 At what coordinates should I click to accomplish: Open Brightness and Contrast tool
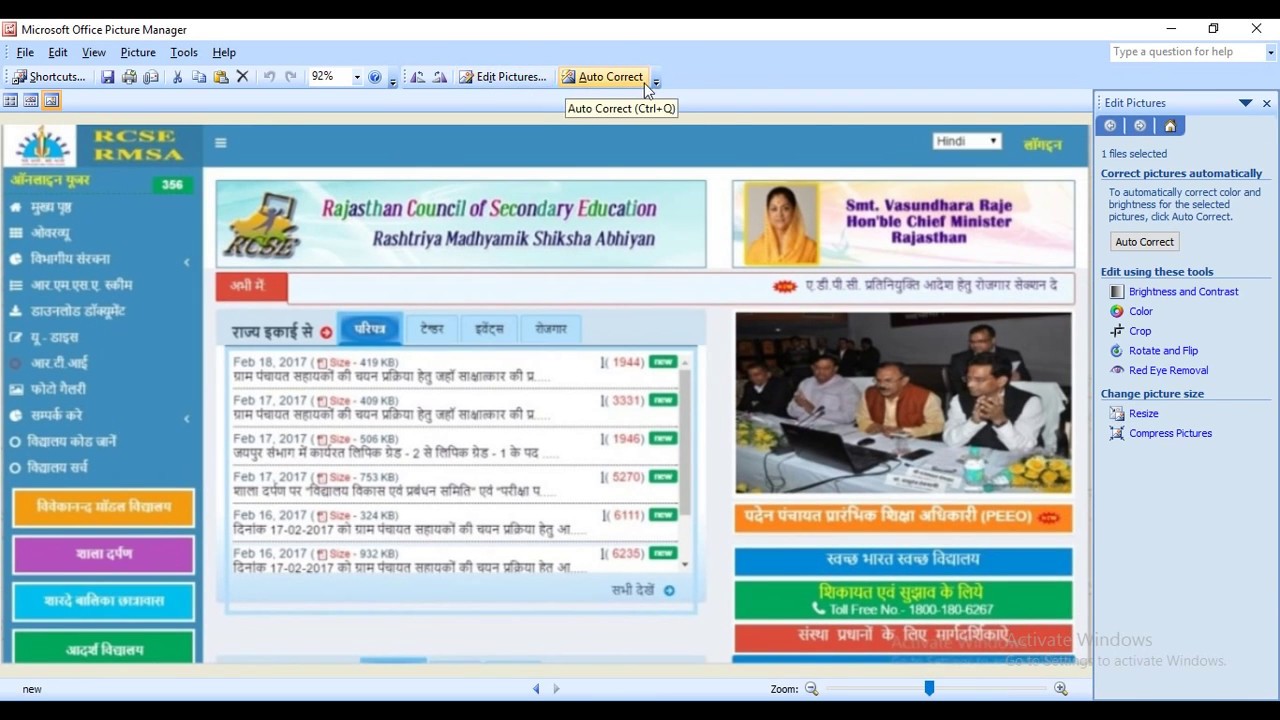(1184, 292)
